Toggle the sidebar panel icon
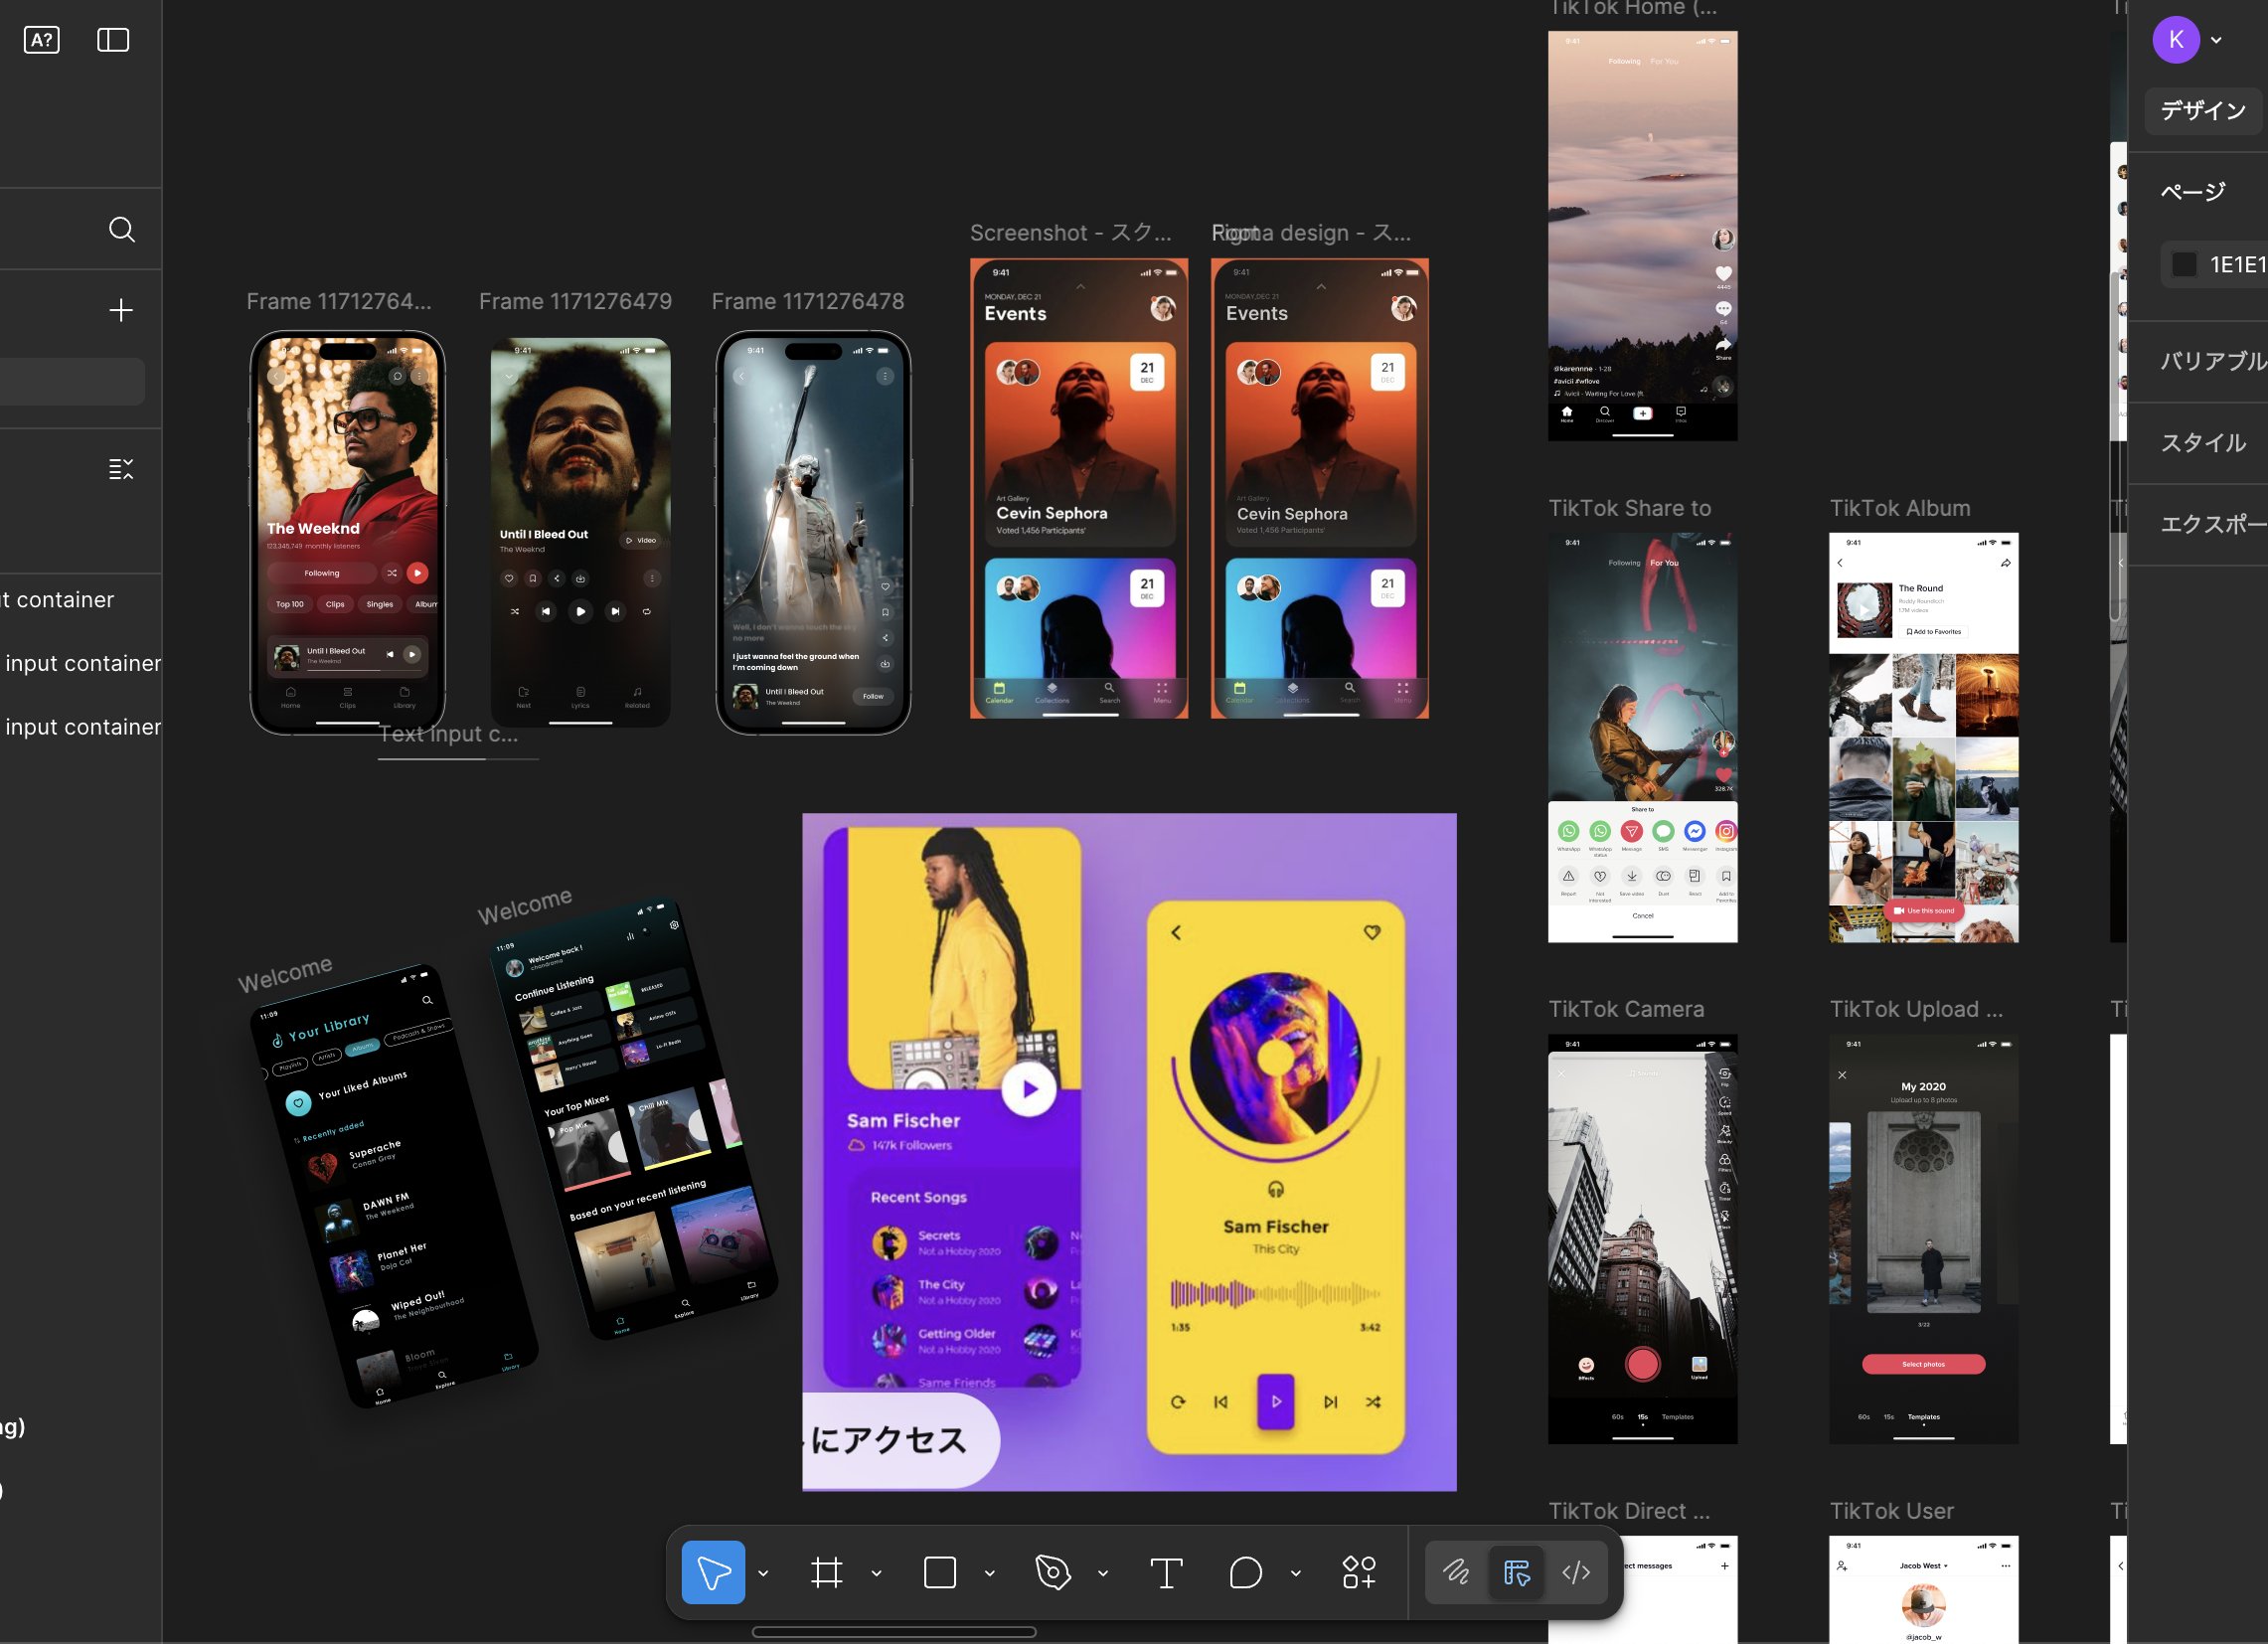2268x1644 pixels. [113, 40]
